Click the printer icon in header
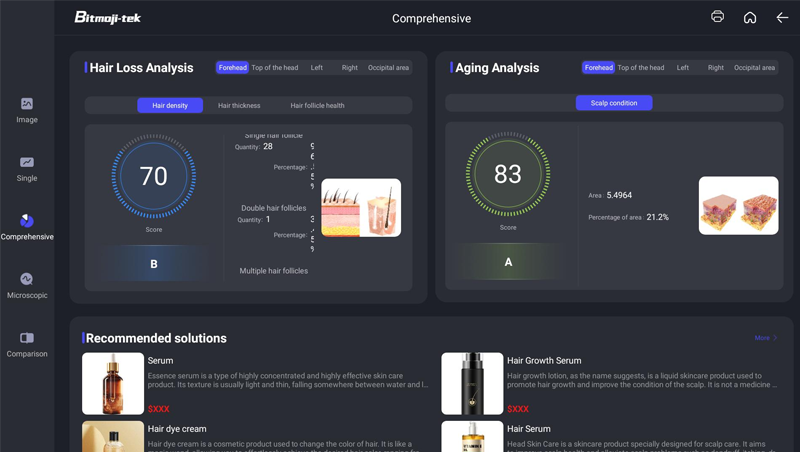This screenshot has width=800, height=452. pyautogui.click(x=717, y=17)
